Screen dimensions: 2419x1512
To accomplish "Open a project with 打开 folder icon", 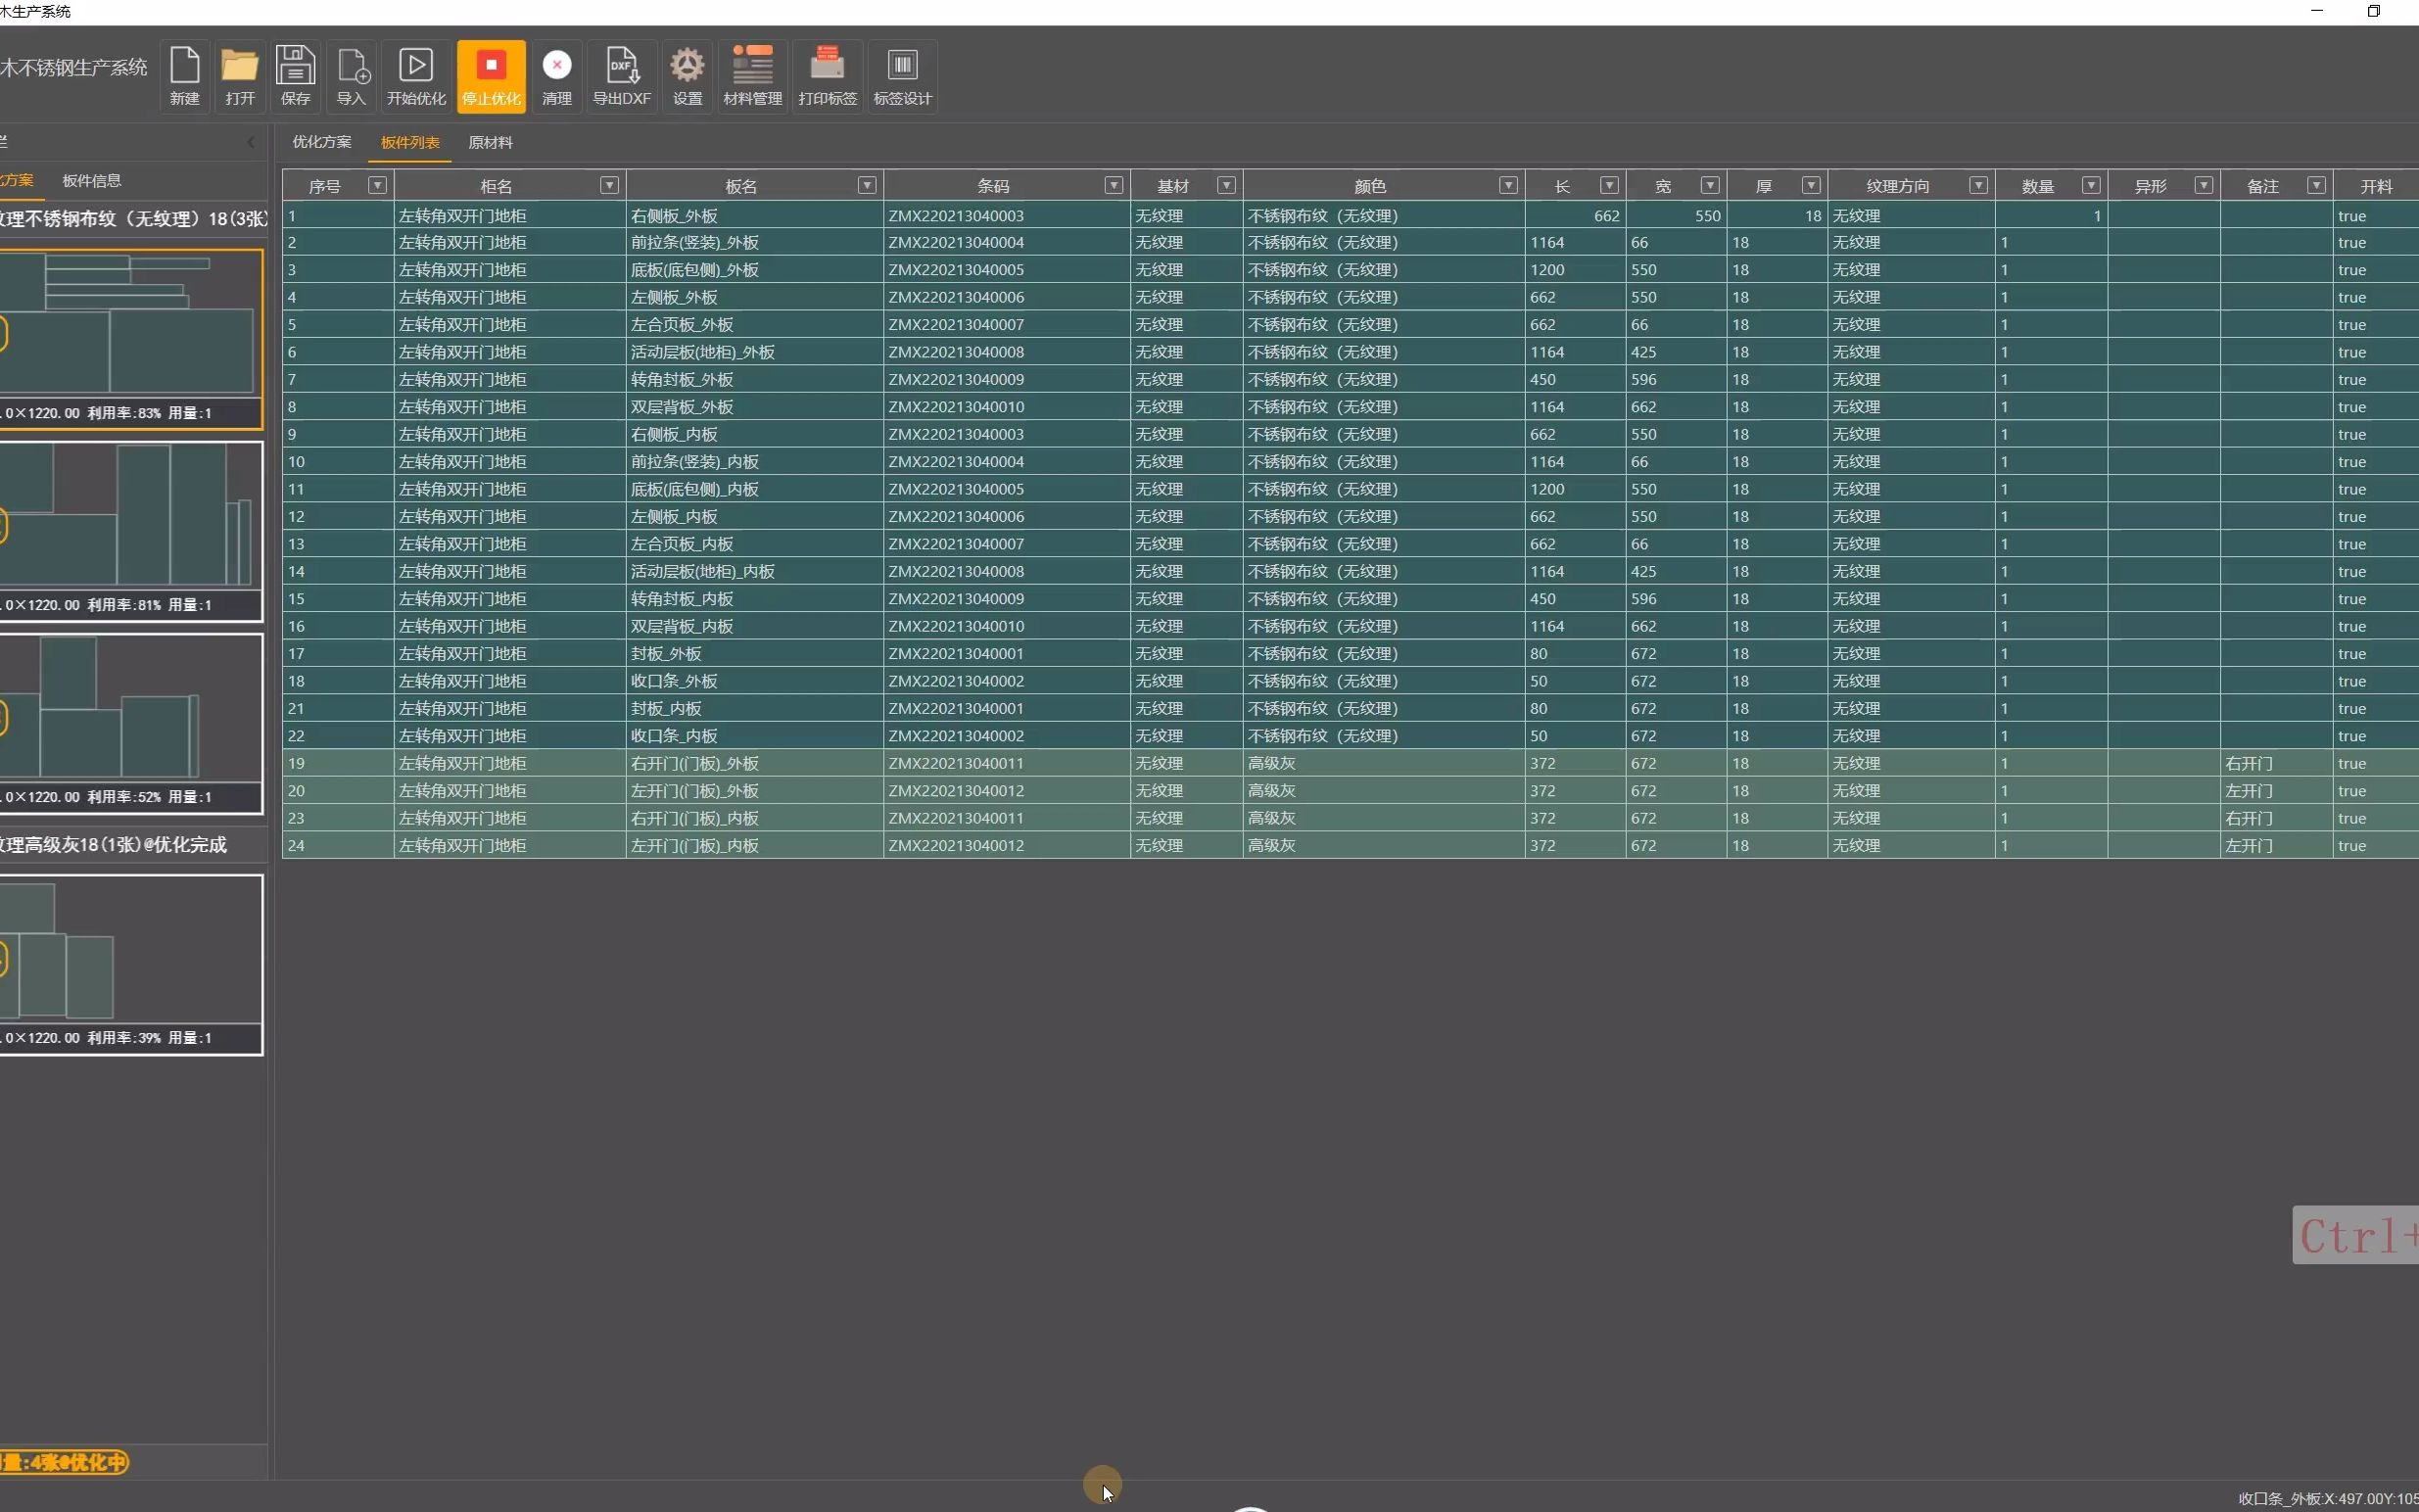I will click(240, 76).
